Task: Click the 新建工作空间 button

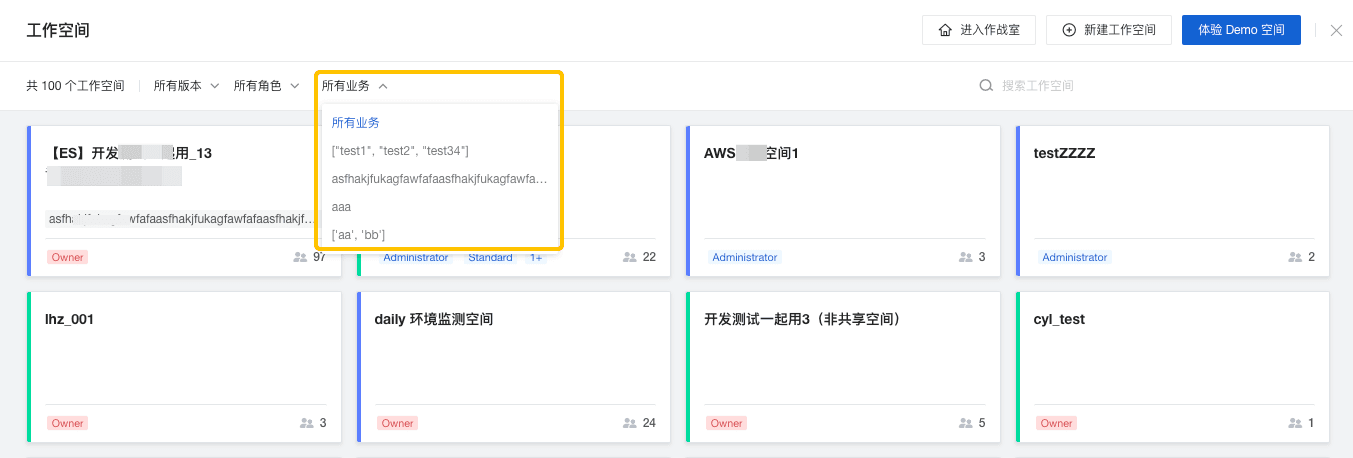Action: tap(1108, 30)
